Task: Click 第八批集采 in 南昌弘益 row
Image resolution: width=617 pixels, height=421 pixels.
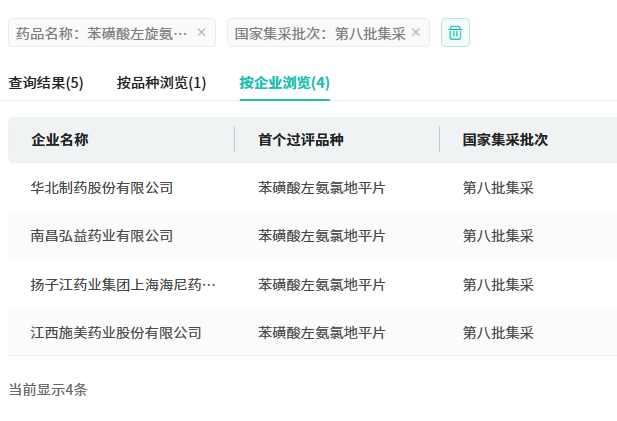Action: [498, 236]
